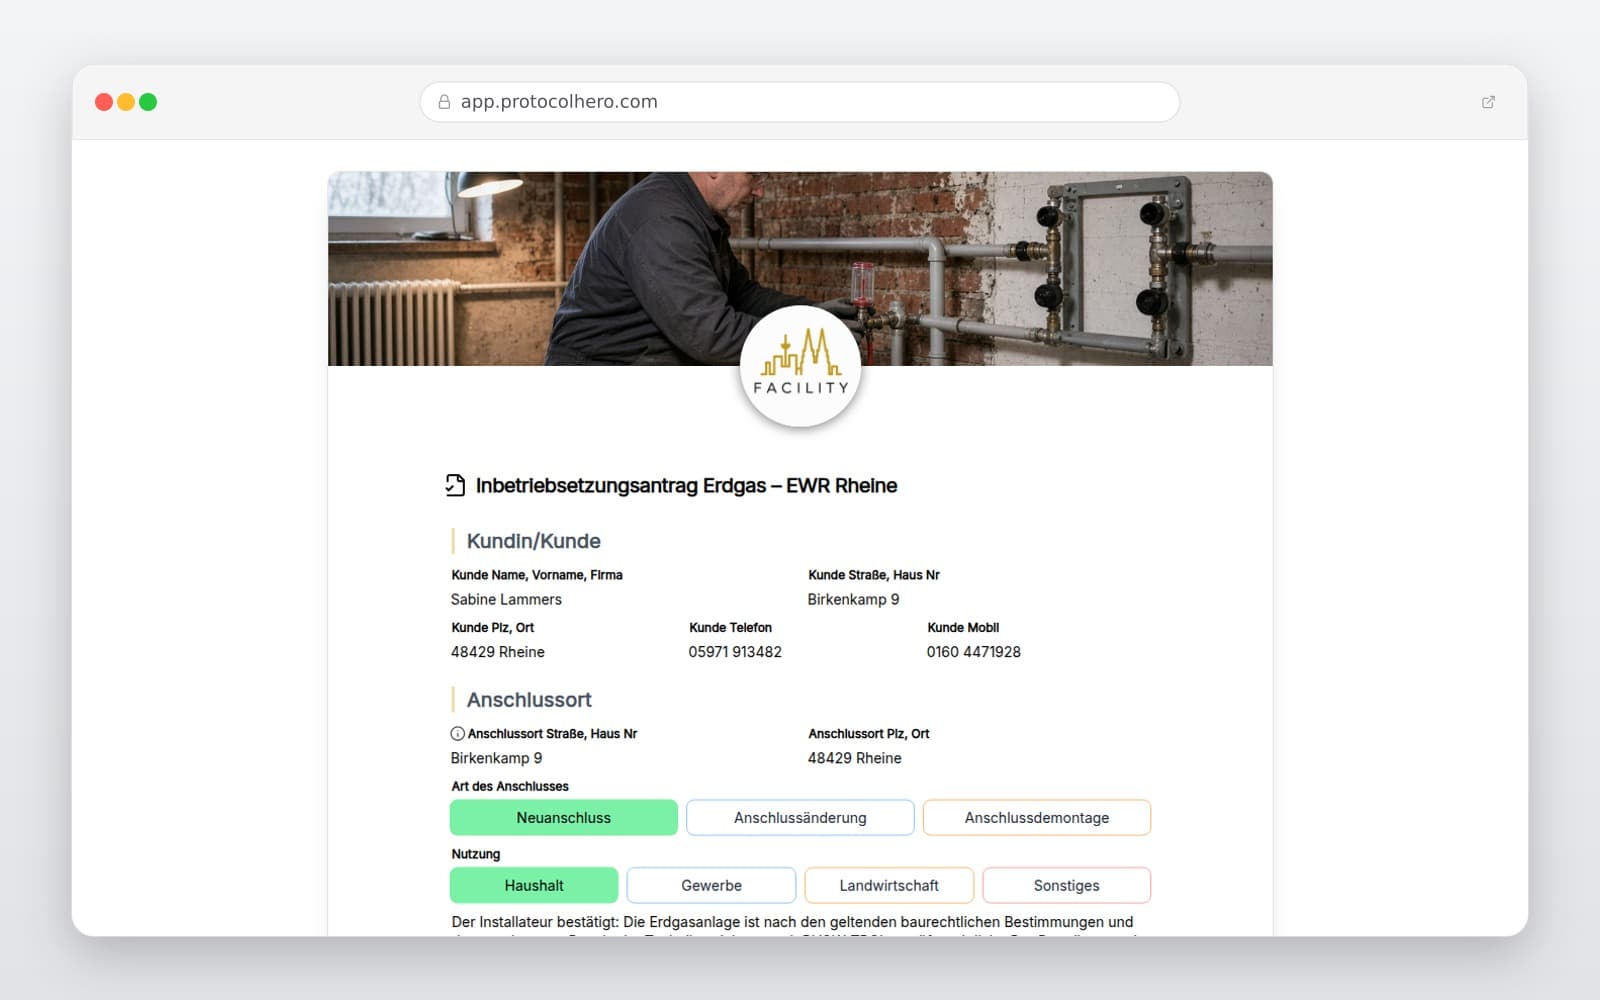Viewport: 1600px width, 1000px height.
Task: Open the info icon next to Anschlussort Straße
Action: [457, 734]
